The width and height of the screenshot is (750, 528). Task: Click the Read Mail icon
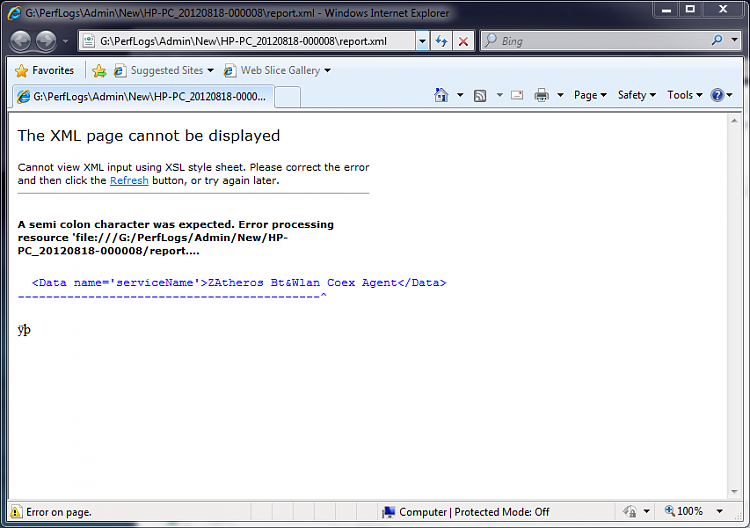pyautogui.click(x=517, y=95)
